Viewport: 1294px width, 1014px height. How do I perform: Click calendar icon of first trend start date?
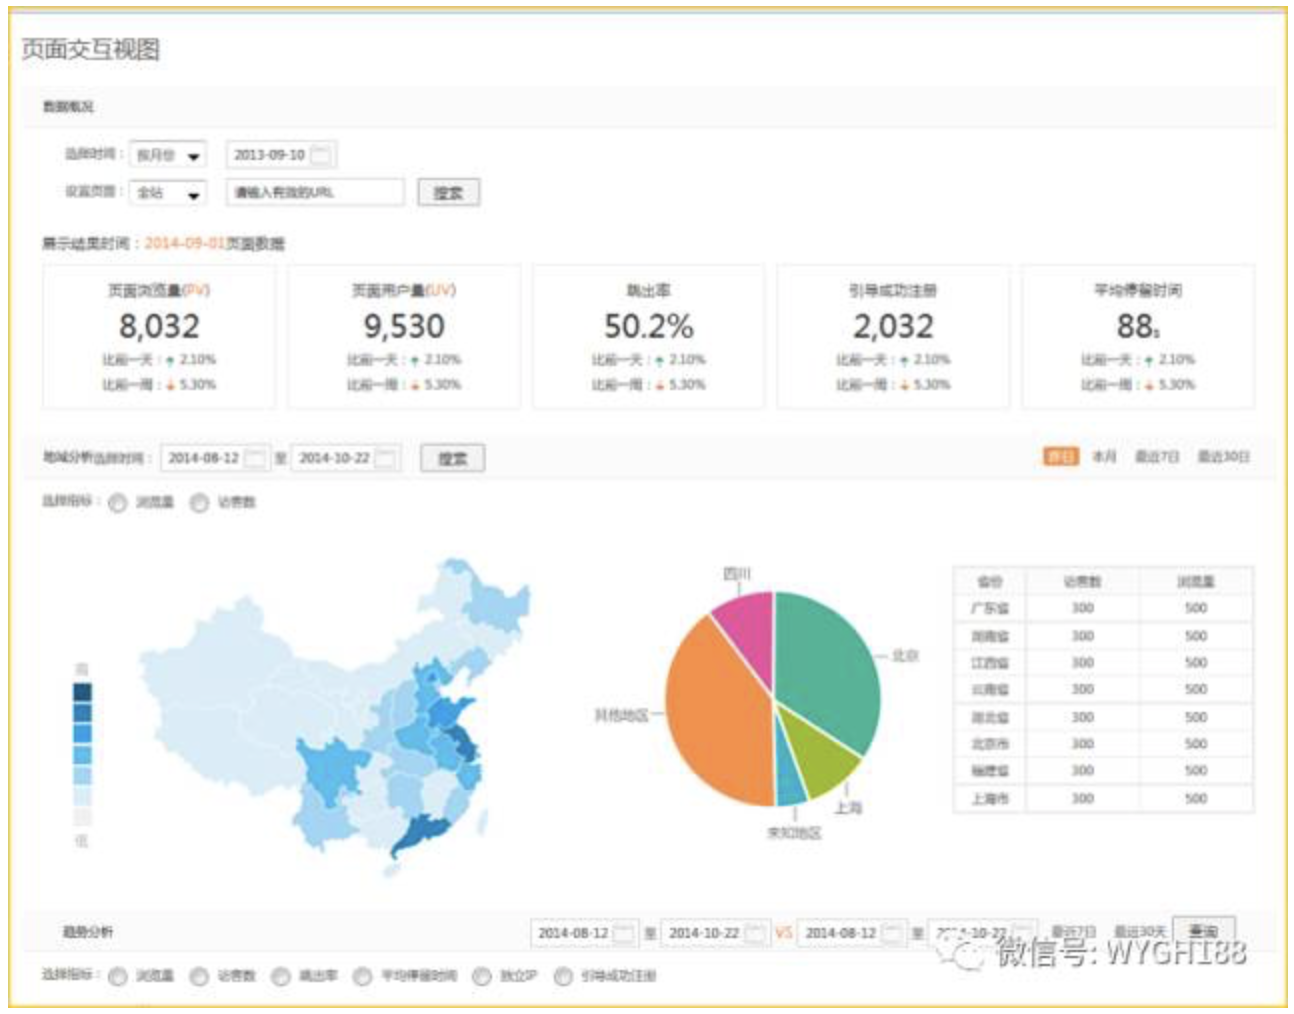pyautogui.click(x=624, y=933)
